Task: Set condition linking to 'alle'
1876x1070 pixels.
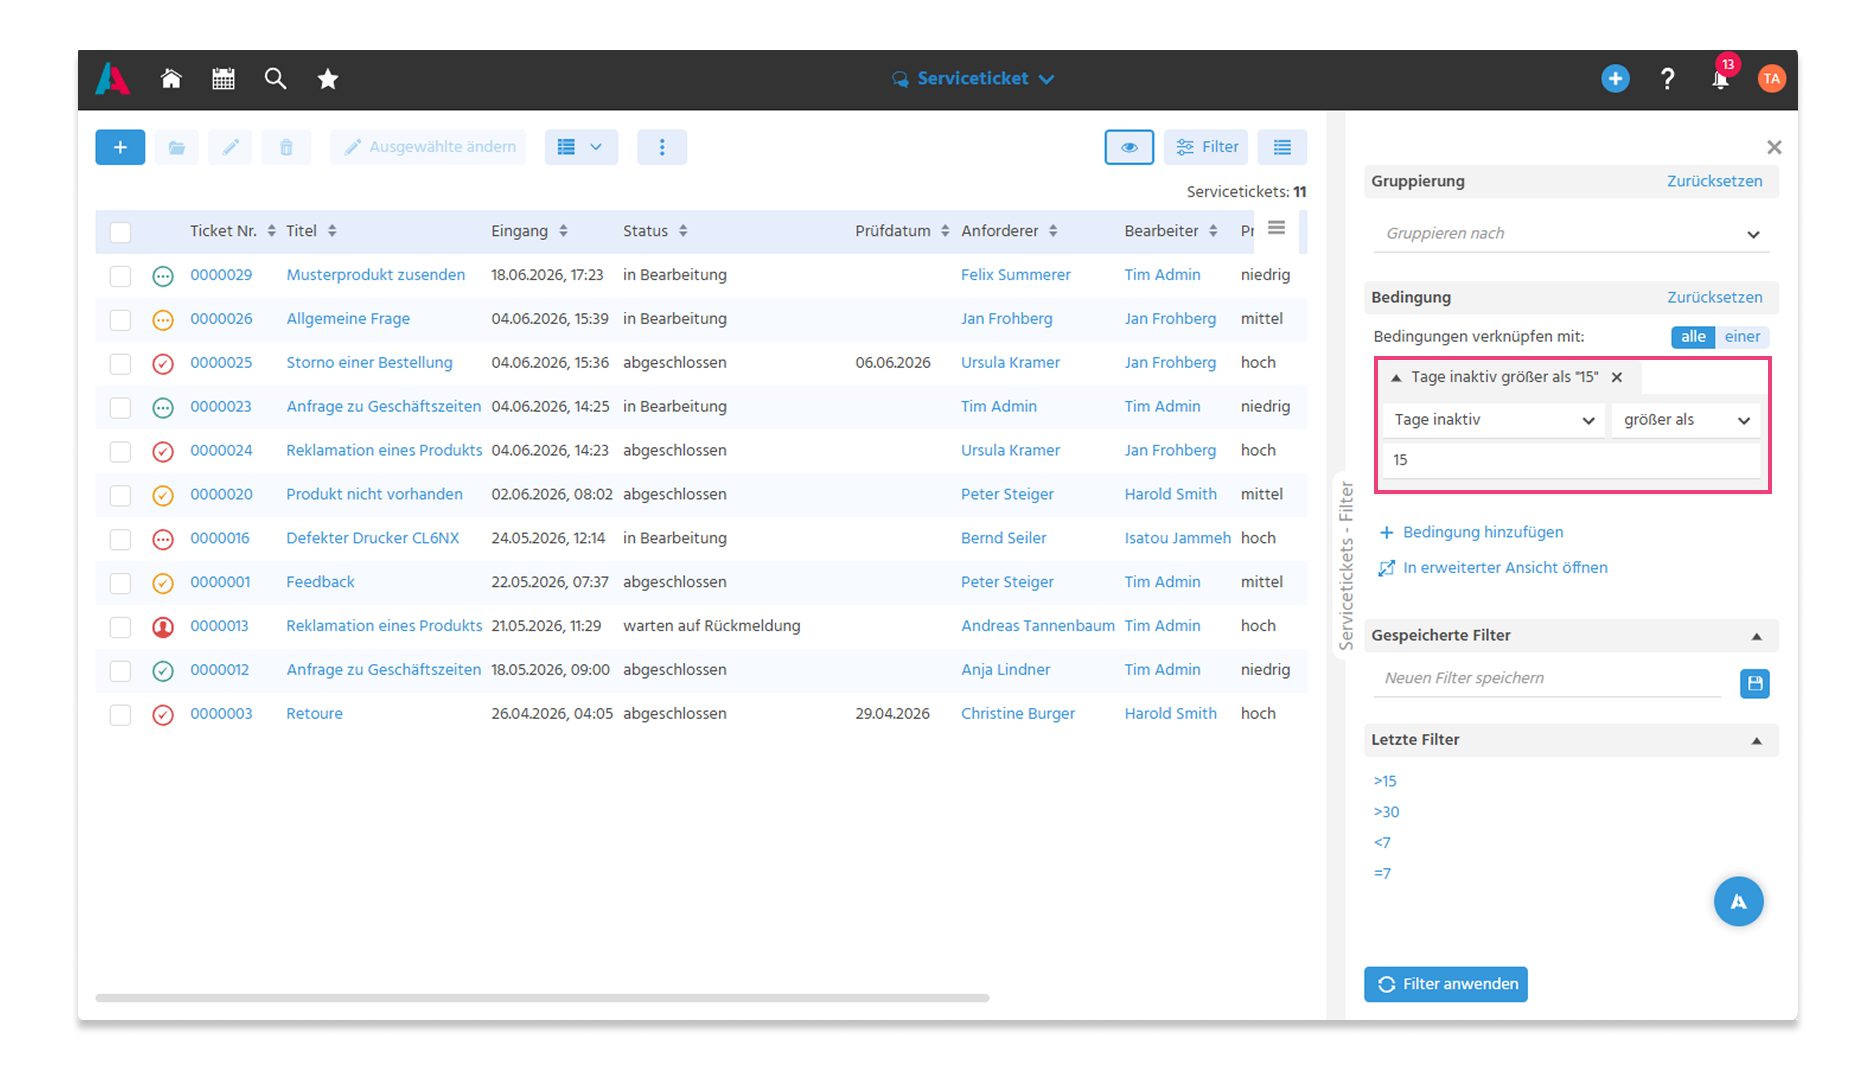Action: click(x=1693, y=337)
